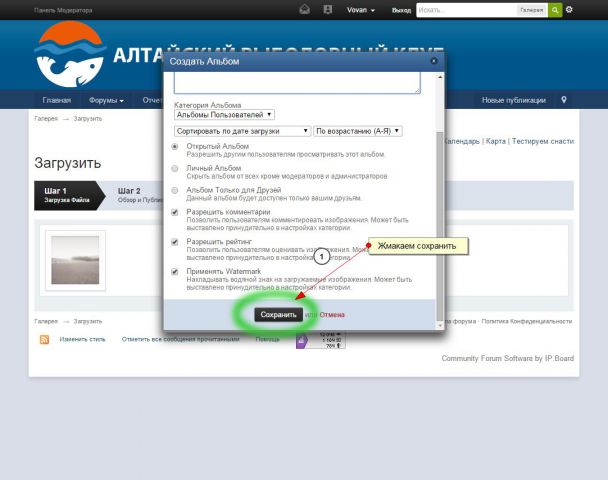Click the green search magnifier button
Viewport: 608px width, 480px height.
pyautogui.click(x=555, y=10)
